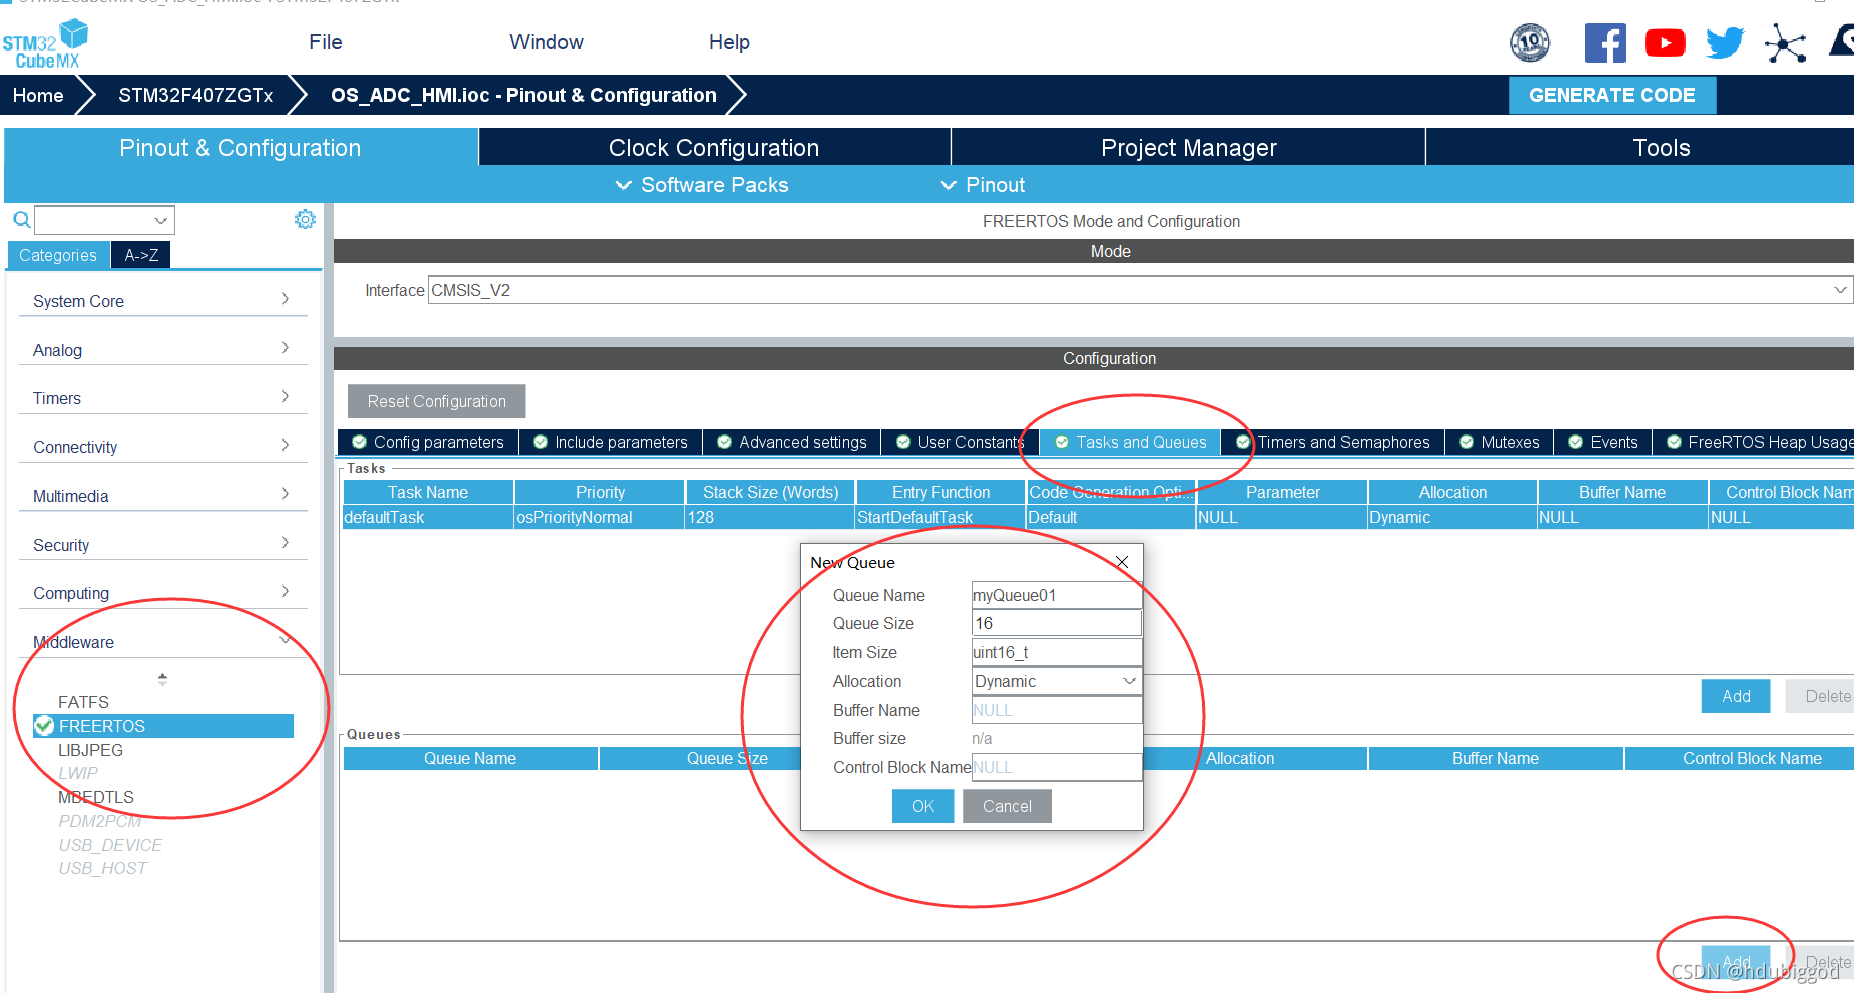This screenshot has width=1854, height=993.
Task: Click the Queues section Add button
Action: tap(1736, 962)
